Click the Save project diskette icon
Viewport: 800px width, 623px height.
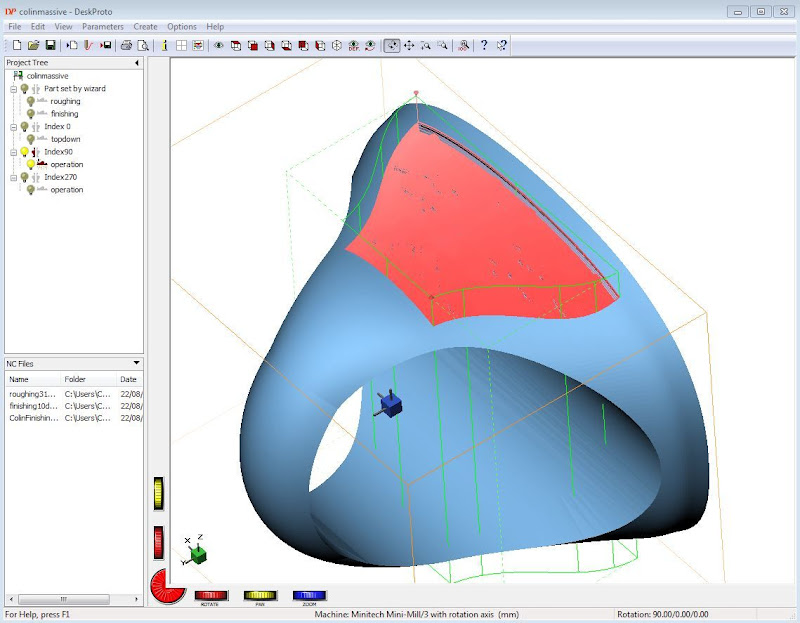click(x=50, y=45)
